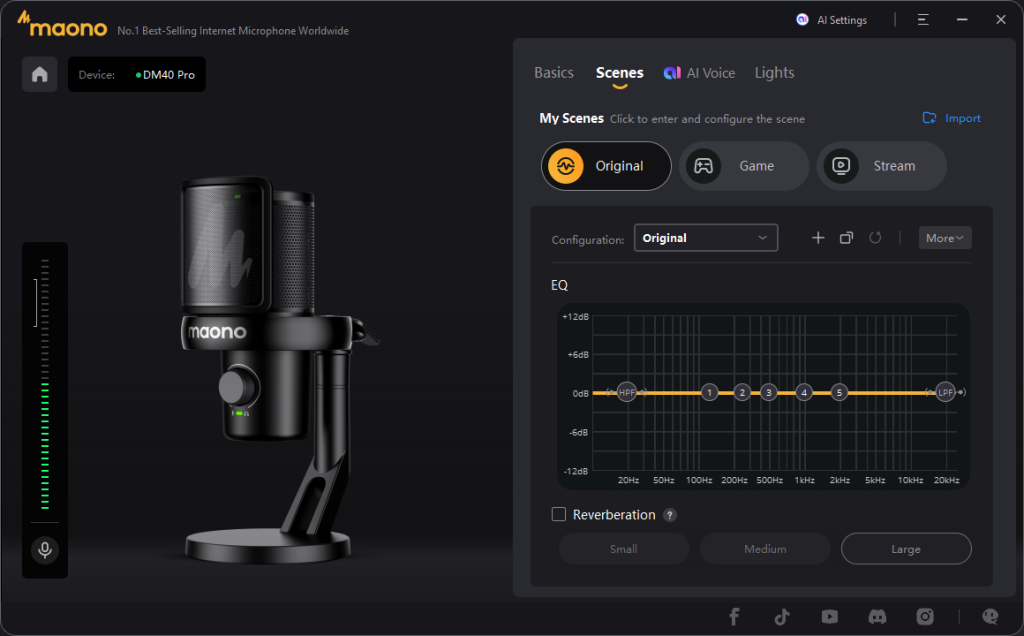This screenshot has height=636, width=1024.
Task: Mute the microphone using the mic icon
Action: tap(44, 549)
